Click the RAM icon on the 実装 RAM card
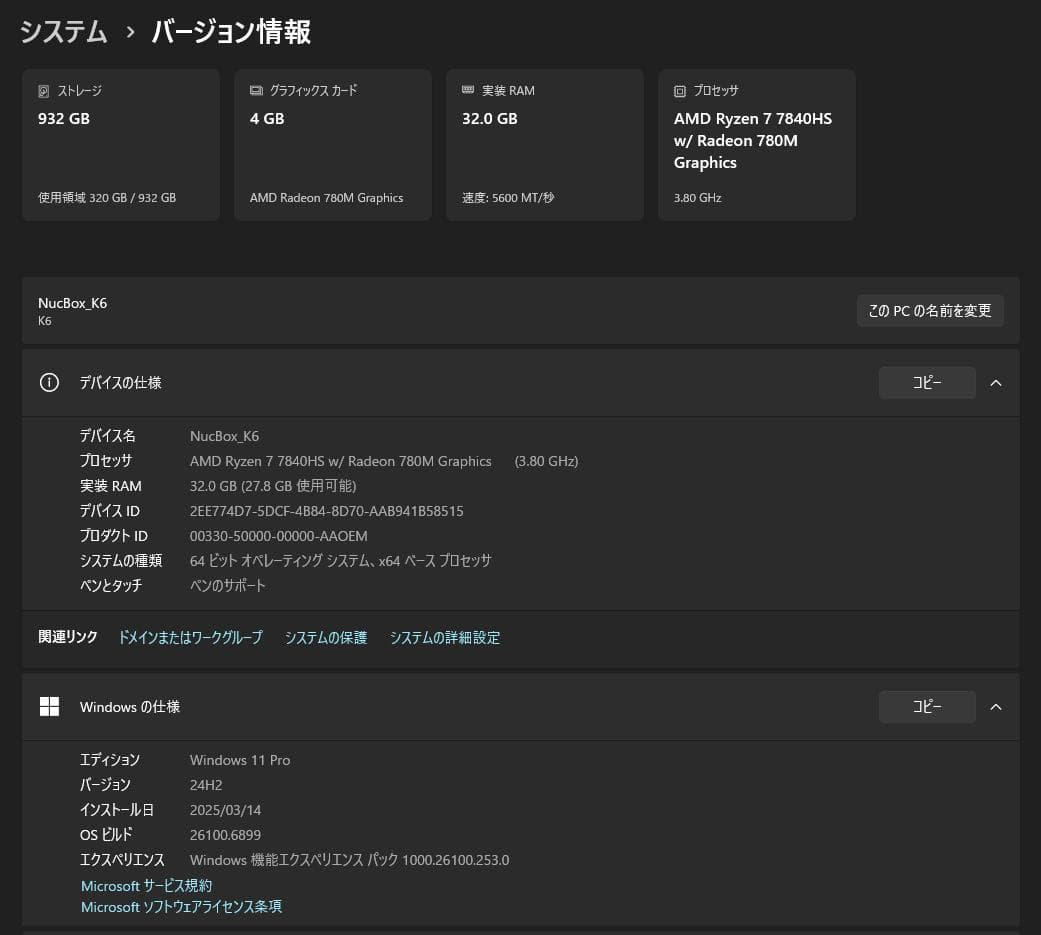 (x=467, y=90)
